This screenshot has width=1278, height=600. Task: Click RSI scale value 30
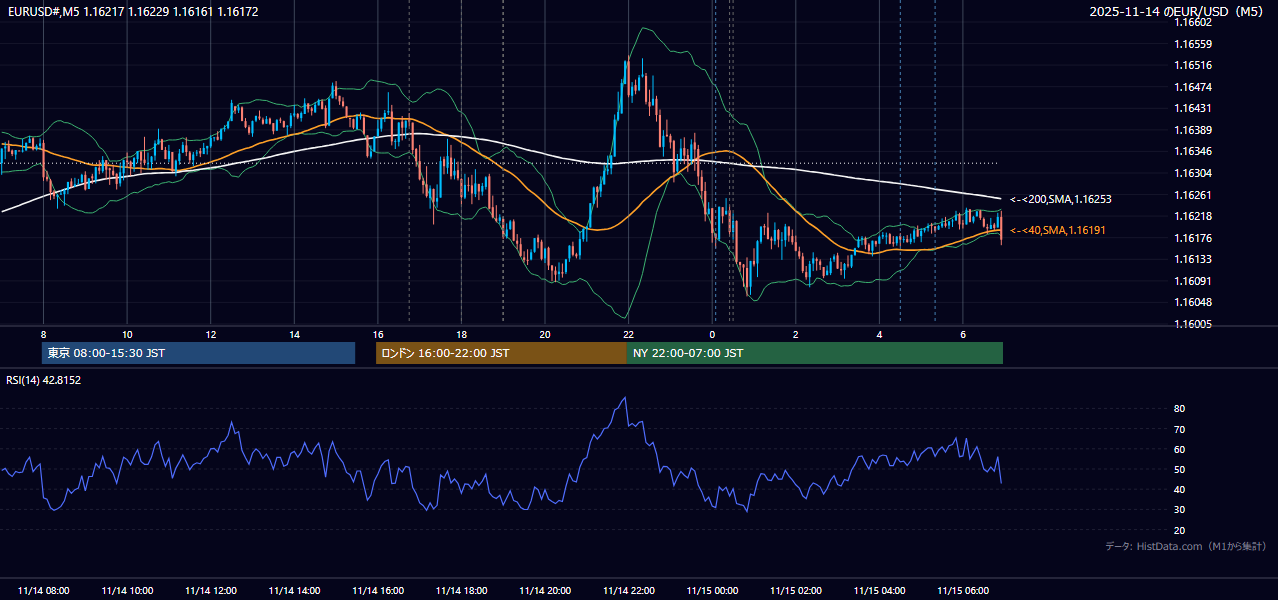coord(1179,510)
